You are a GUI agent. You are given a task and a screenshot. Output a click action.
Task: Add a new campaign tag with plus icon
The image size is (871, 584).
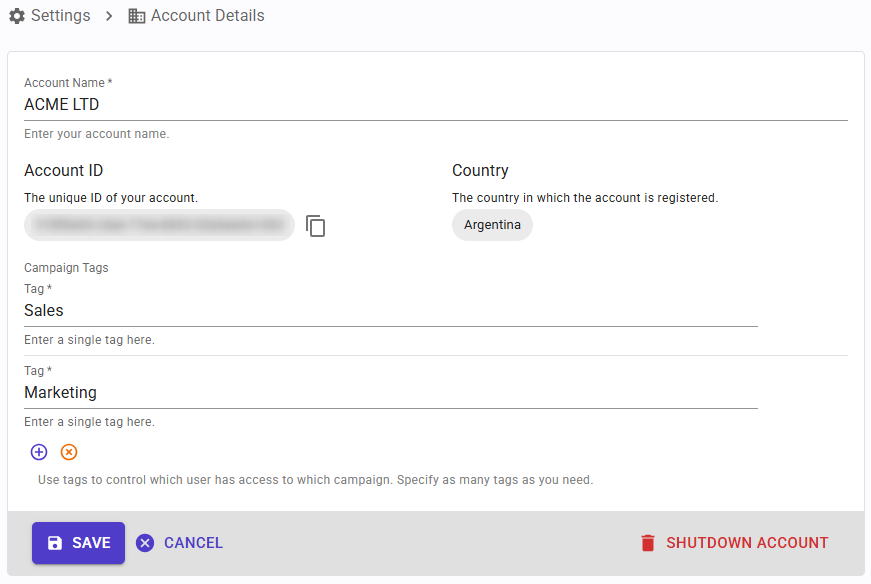(38, 452)
